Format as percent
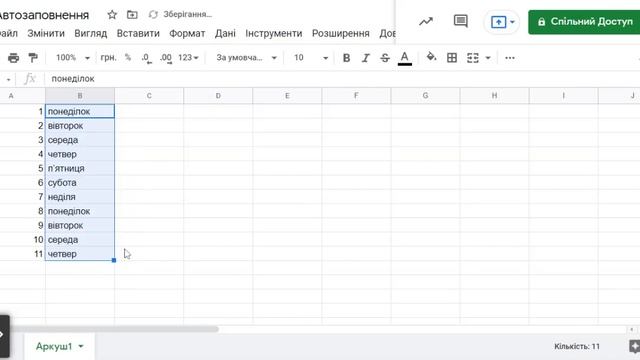This screenshot has height=360, width=640. 128,58
